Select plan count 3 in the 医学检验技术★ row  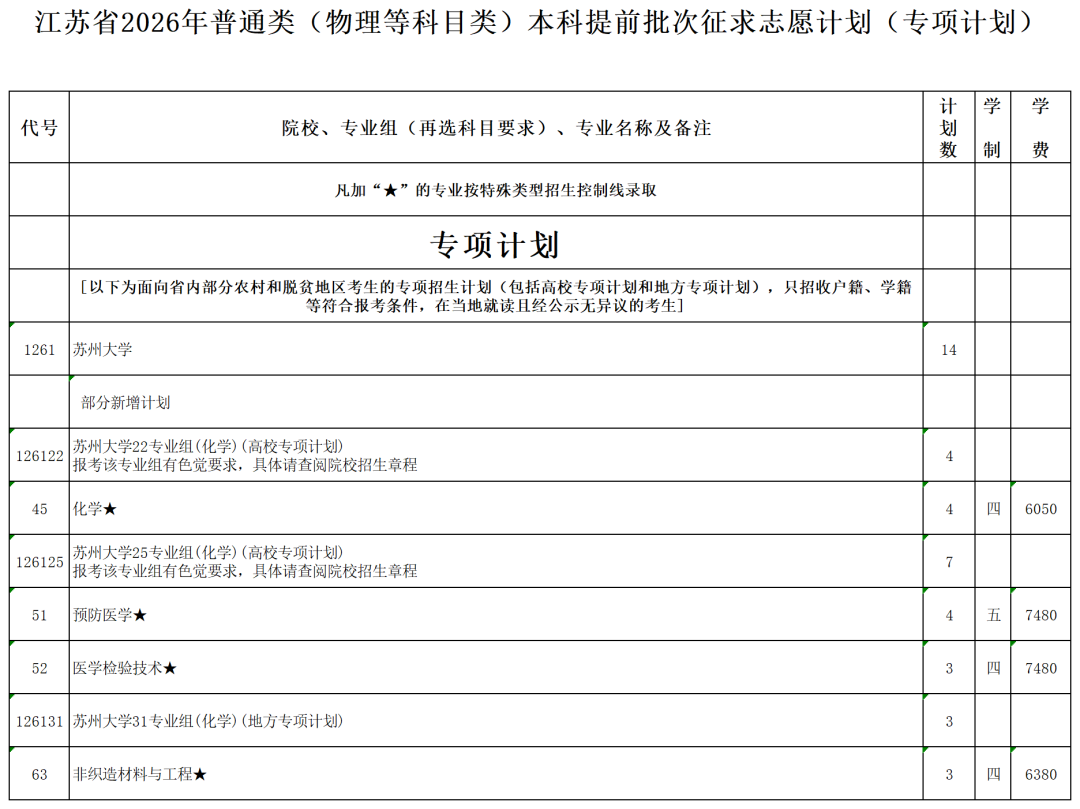click(x=948, y=667)
